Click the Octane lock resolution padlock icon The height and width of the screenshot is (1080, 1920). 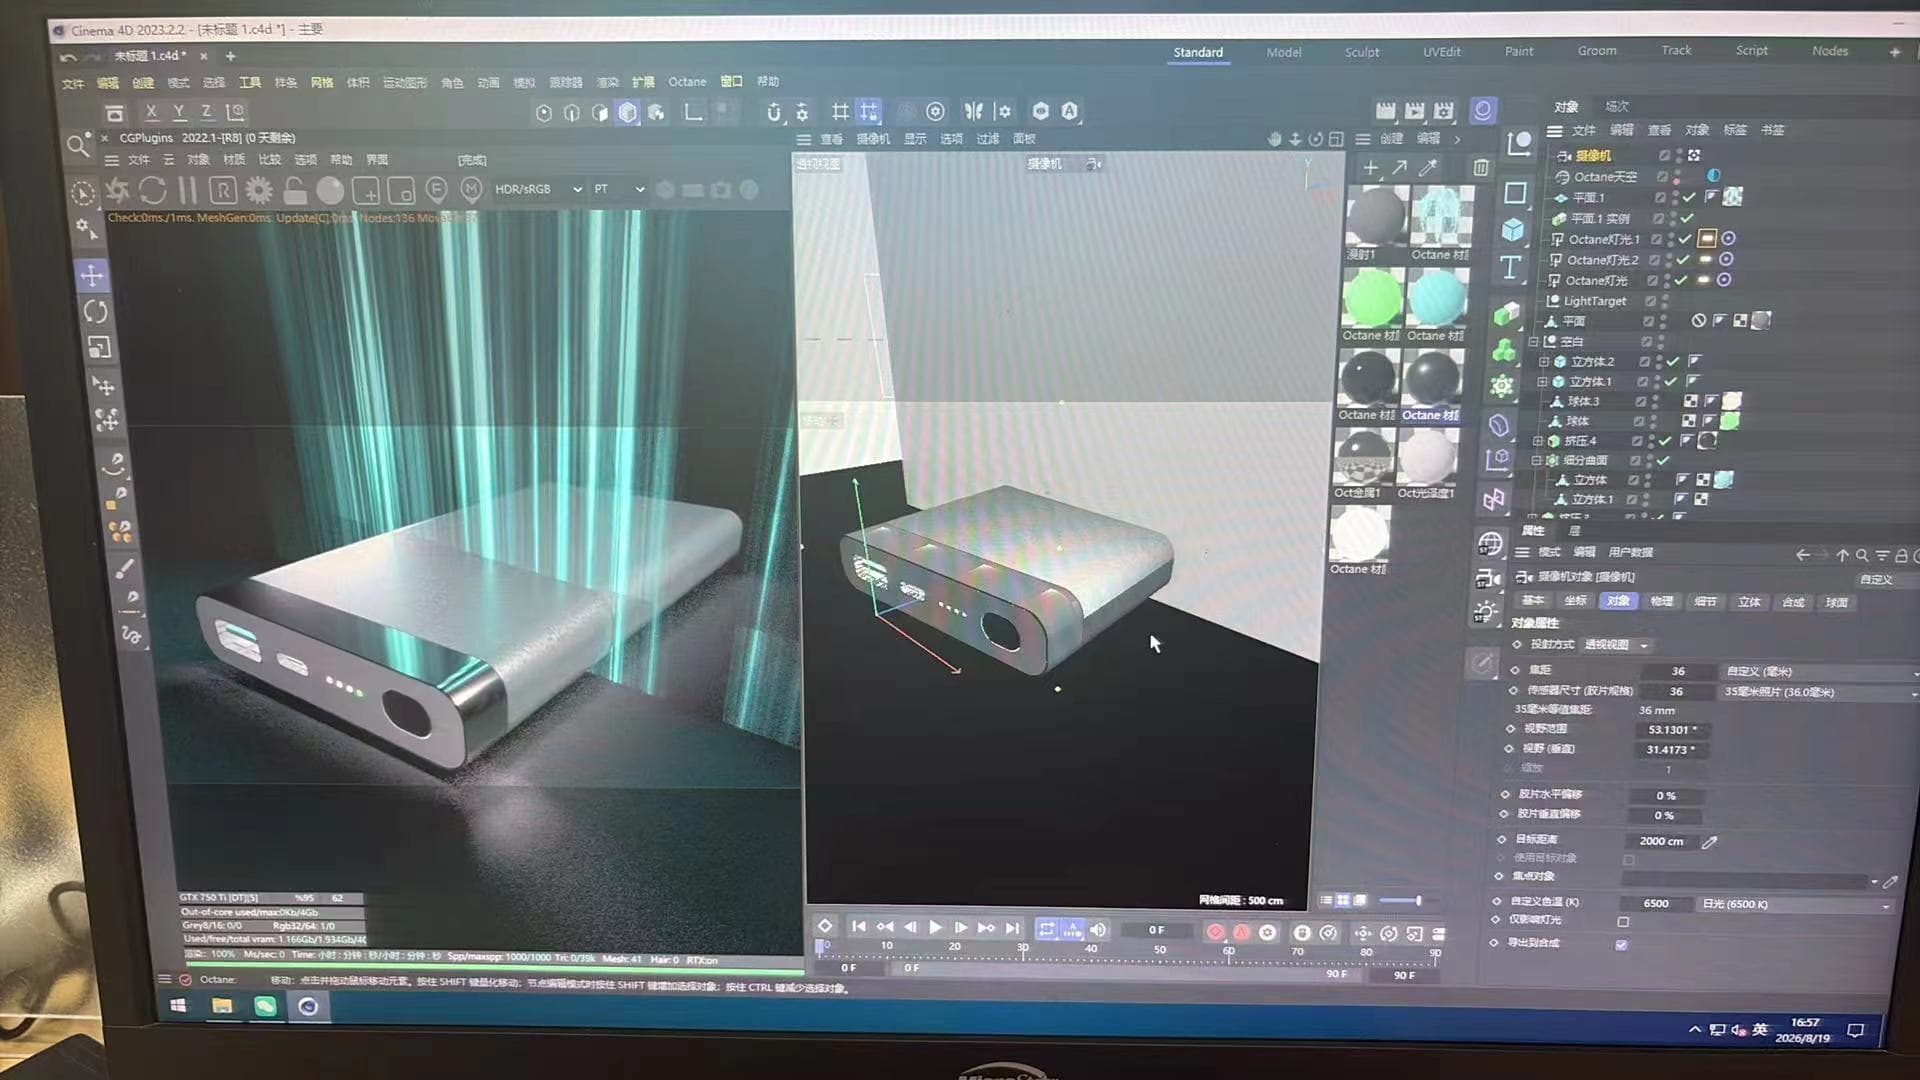pyautogui.click(x=294, y=190)
